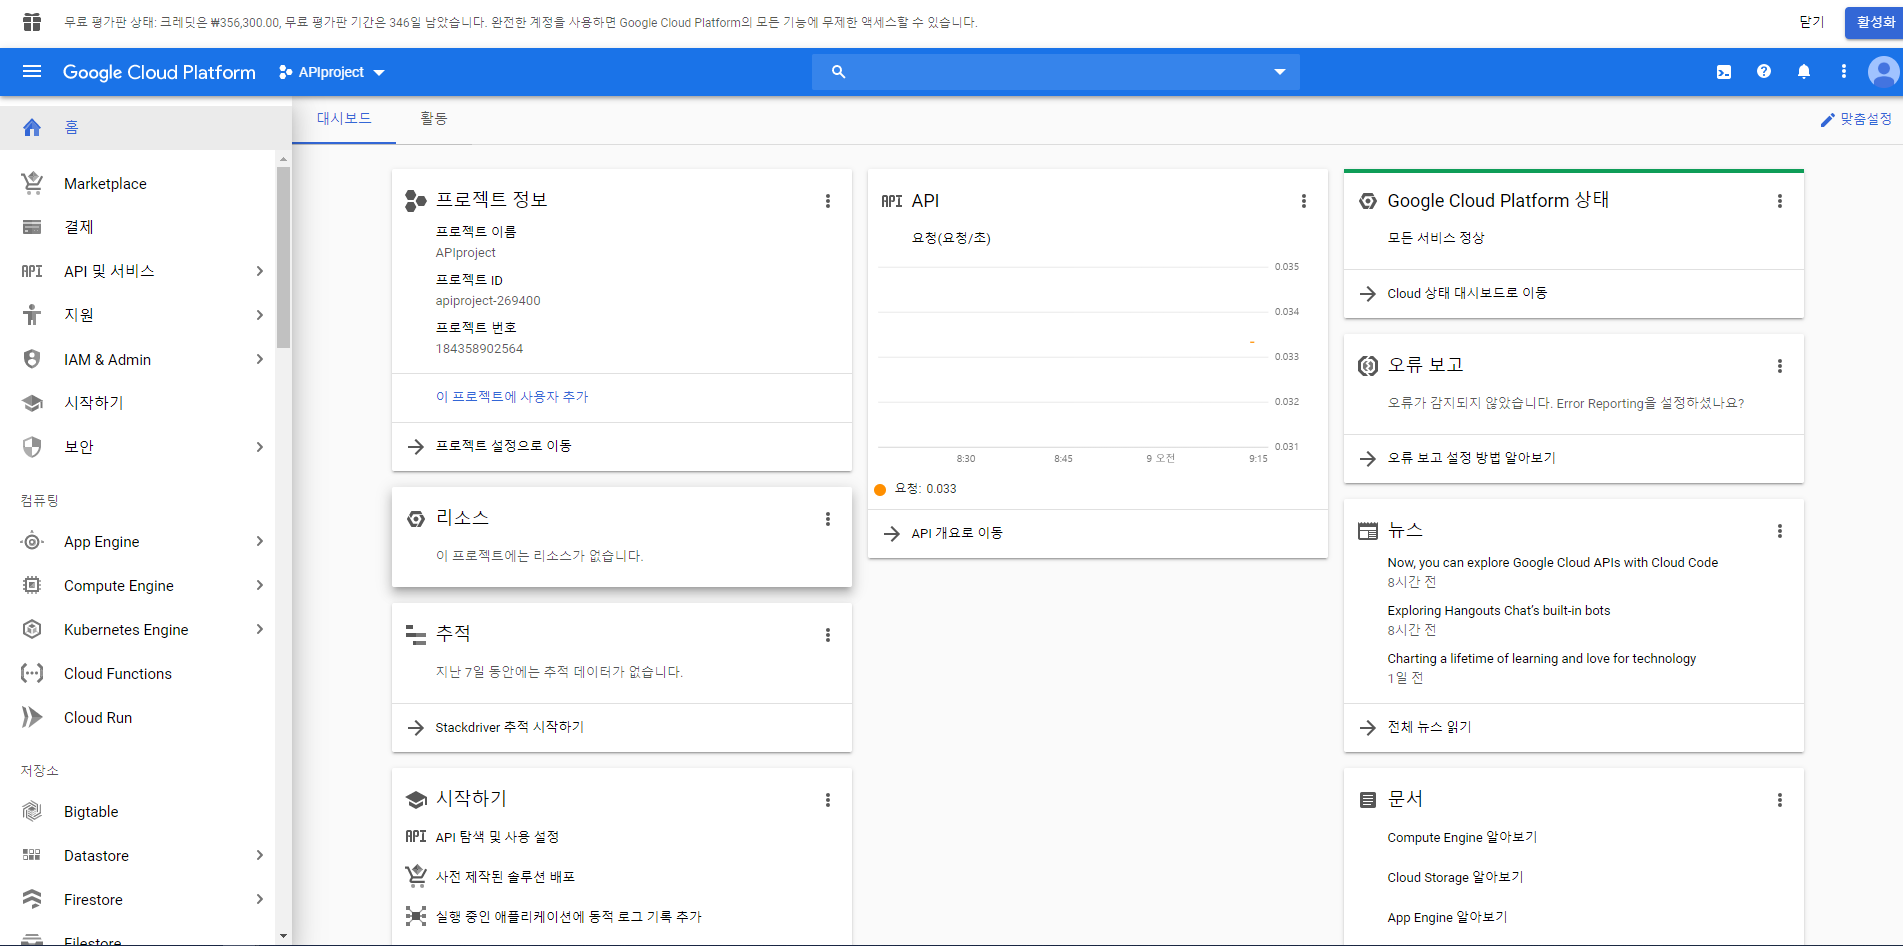This screenshot has width=1903, height=946.
Task: Click the Cloud Run icon
Action: click(x=32, y=717)
